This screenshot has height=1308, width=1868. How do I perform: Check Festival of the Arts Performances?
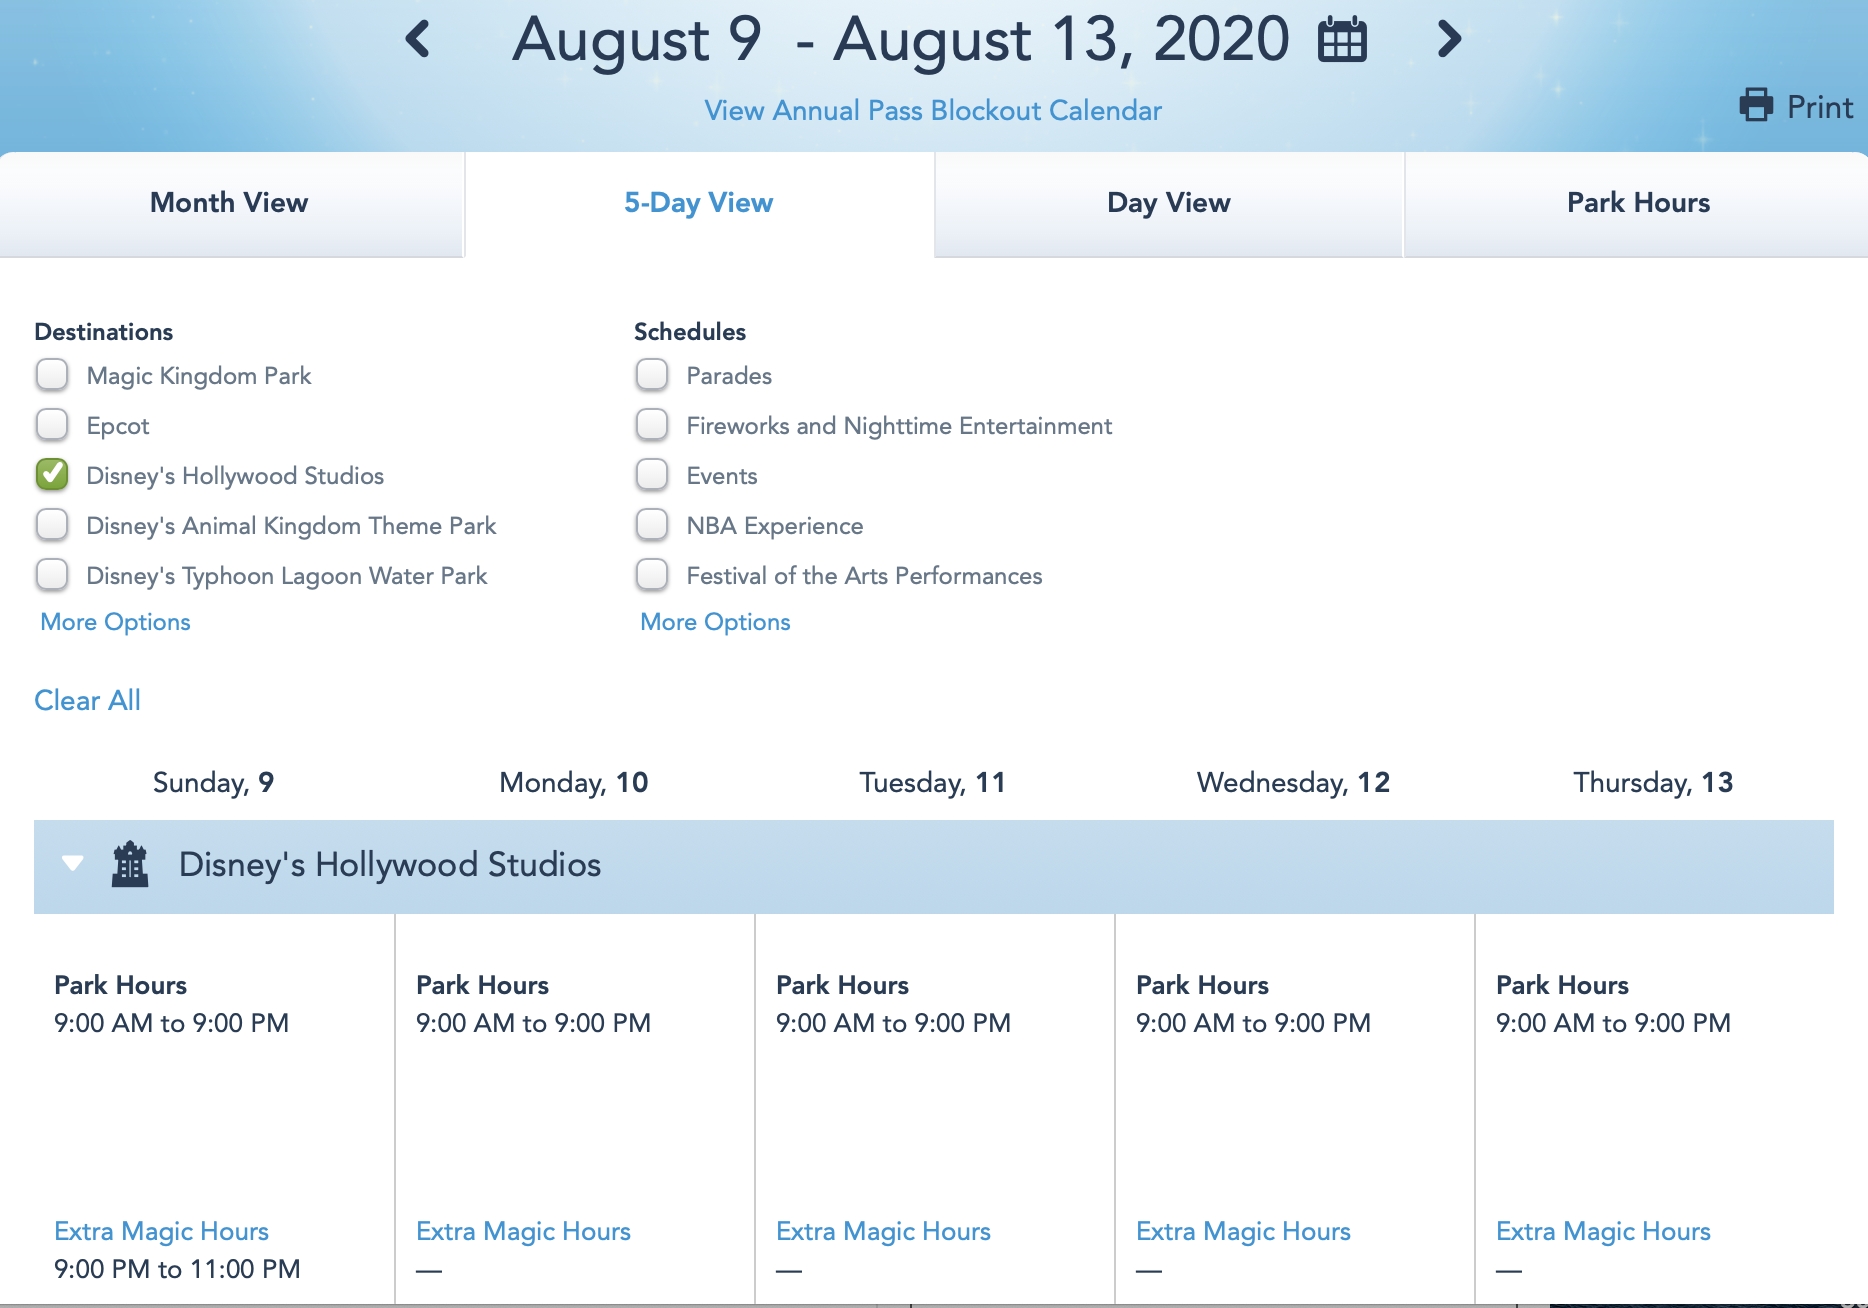pos(652,575)
